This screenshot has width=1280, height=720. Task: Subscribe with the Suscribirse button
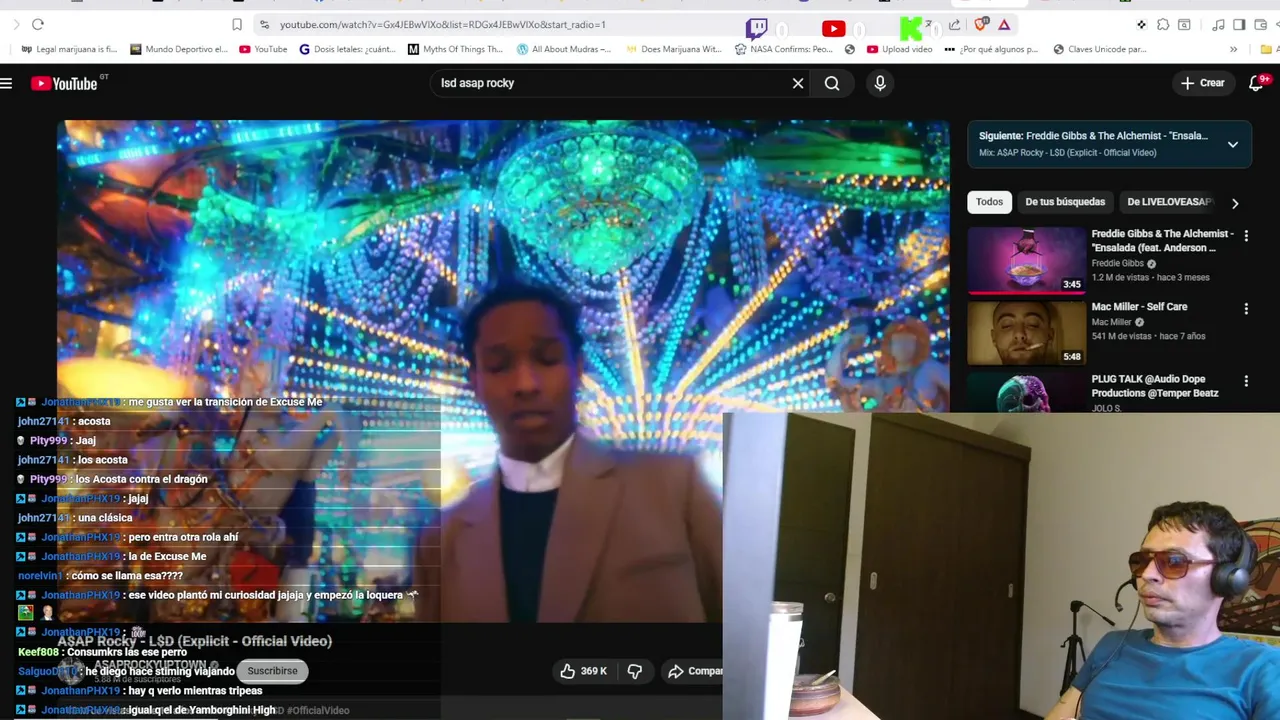click(x=273, y=671)
